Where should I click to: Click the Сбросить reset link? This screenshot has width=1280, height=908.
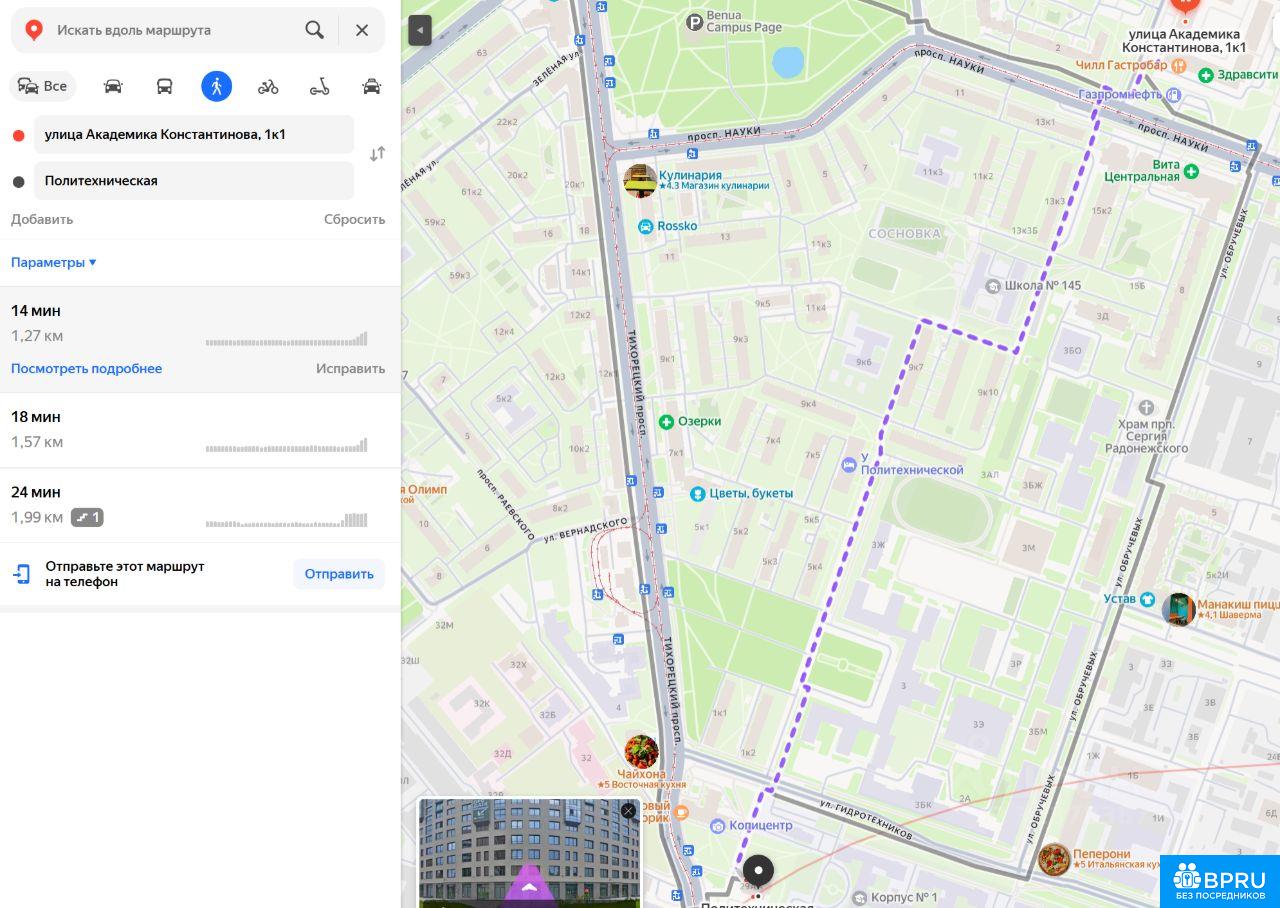pyautogui.click(x=354, y=219)
